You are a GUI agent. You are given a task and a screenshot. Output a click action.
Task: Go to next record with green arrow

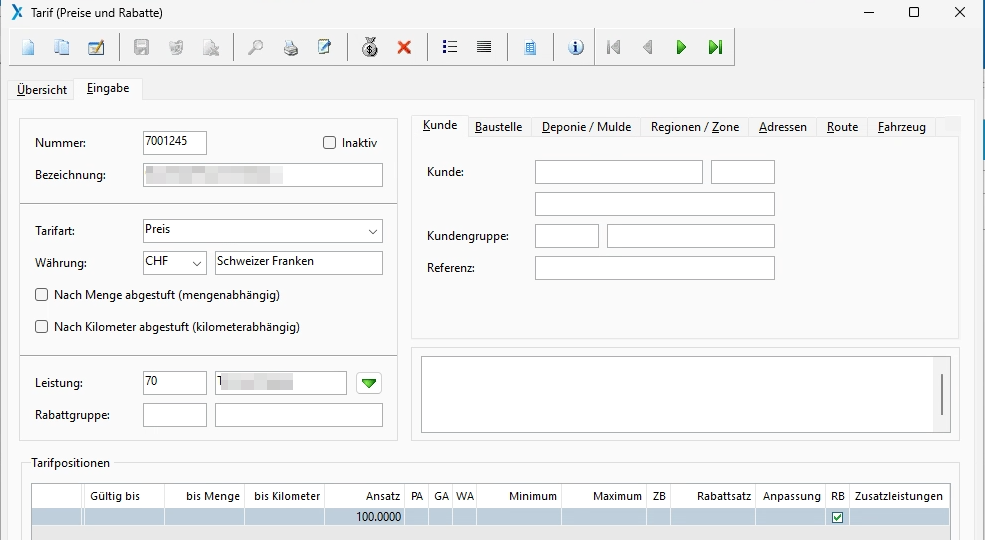681,47
